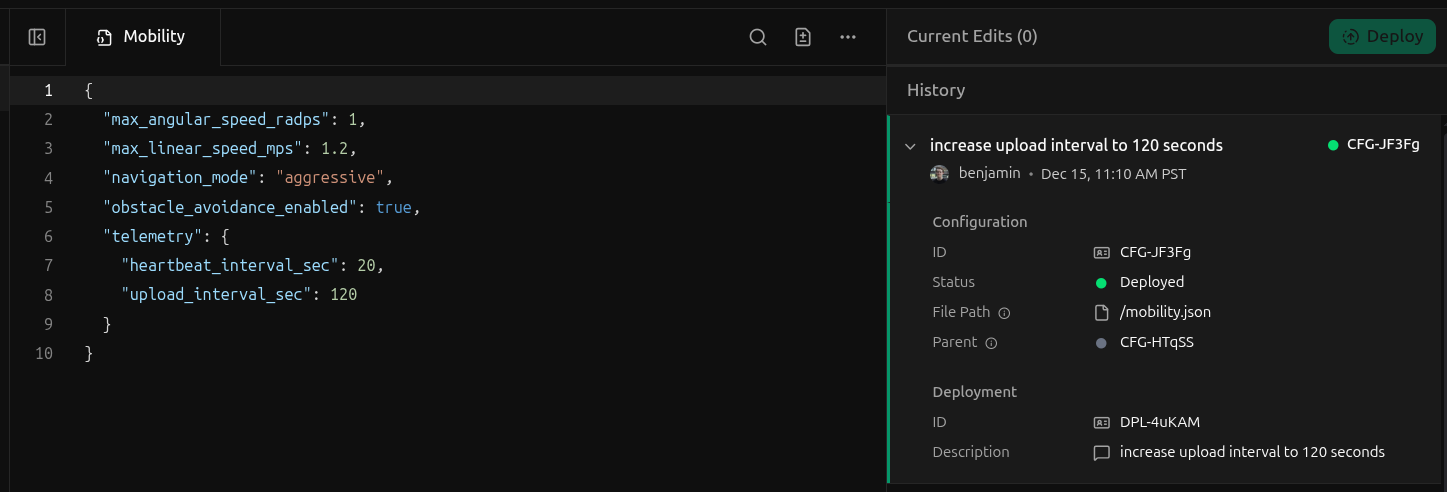Toggle the sidebar panel icon

pos(37,37)
